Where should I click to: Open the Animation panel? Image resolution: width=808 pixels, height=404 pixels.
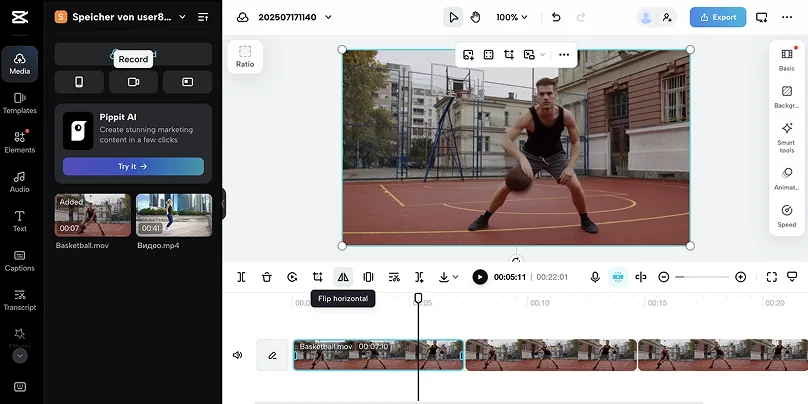click(787, 178)
